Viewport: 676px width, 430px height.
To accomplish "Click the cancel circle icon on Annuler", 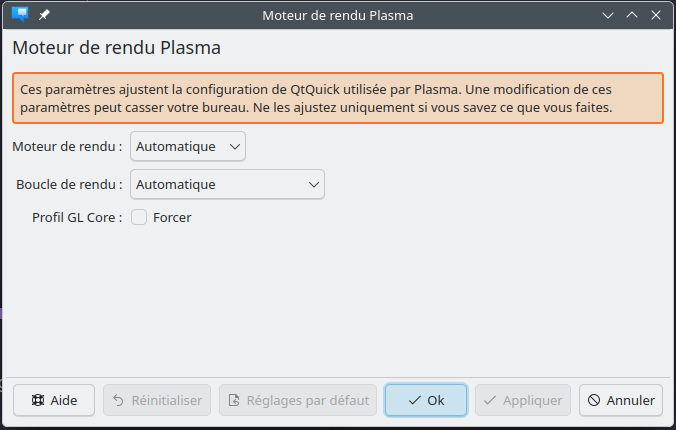I will click(x=594, y=400).
